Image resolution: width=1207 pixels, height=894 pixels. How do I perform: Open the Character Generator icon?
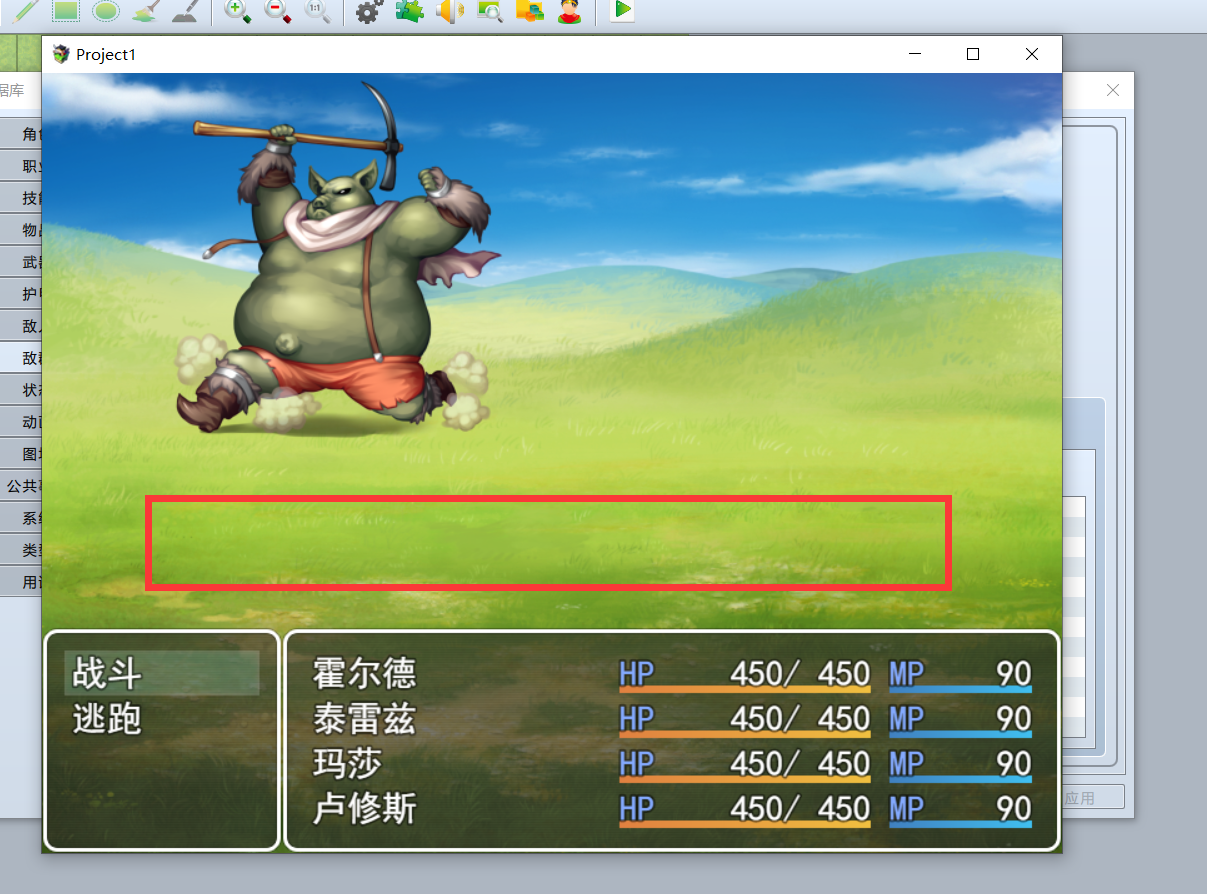(570, 11)
